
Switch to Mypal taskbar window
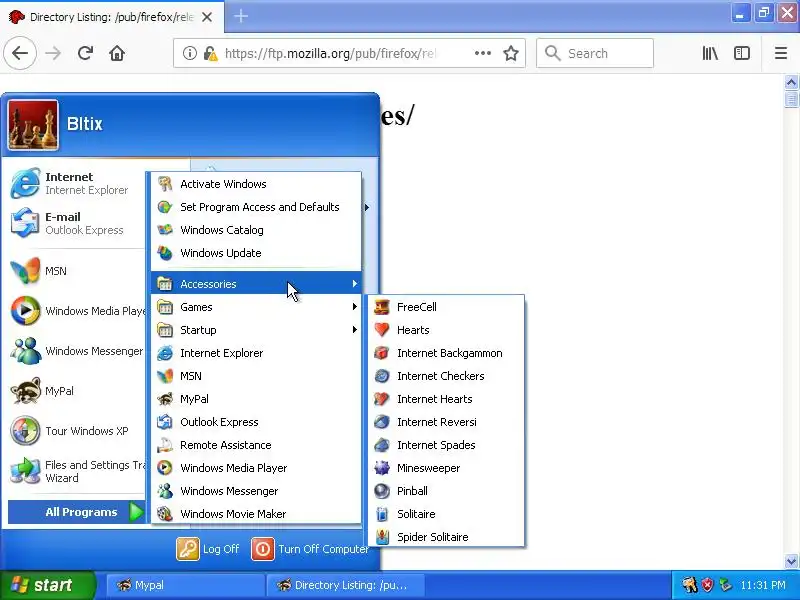click(186, 585)
